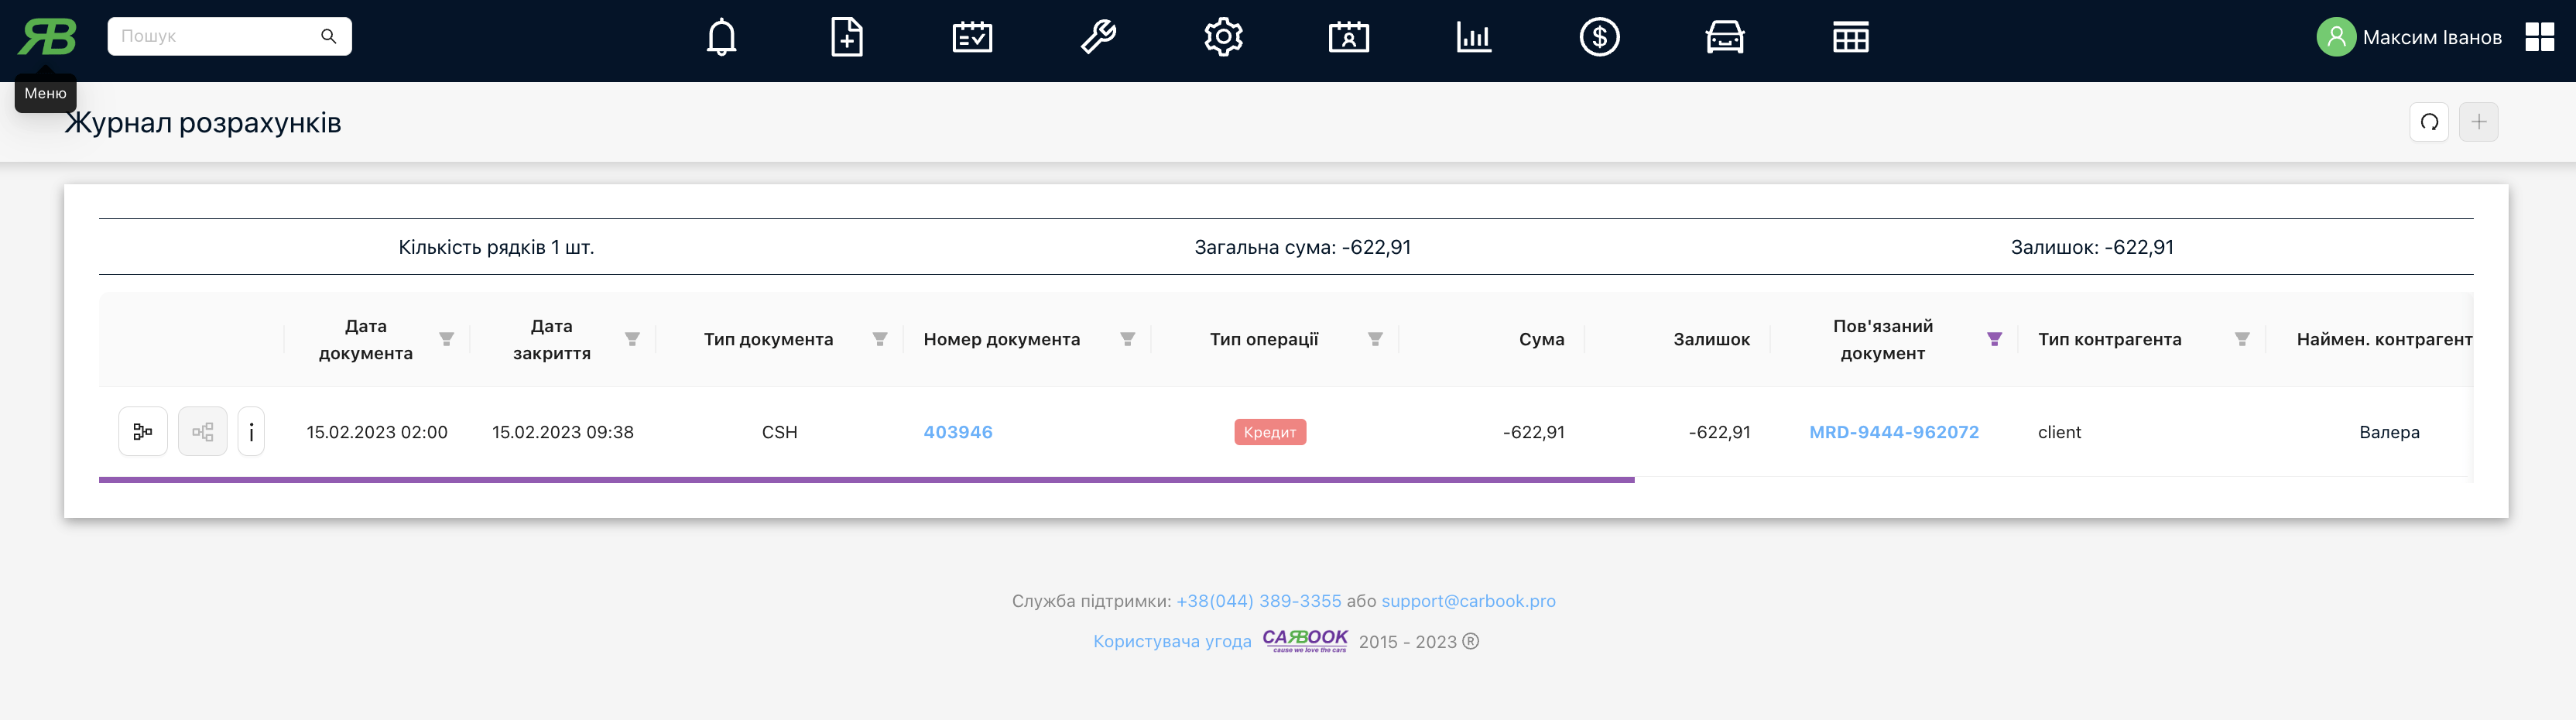
Task: Click the contact calendar icon
Action: click(x=1348, y=38)
